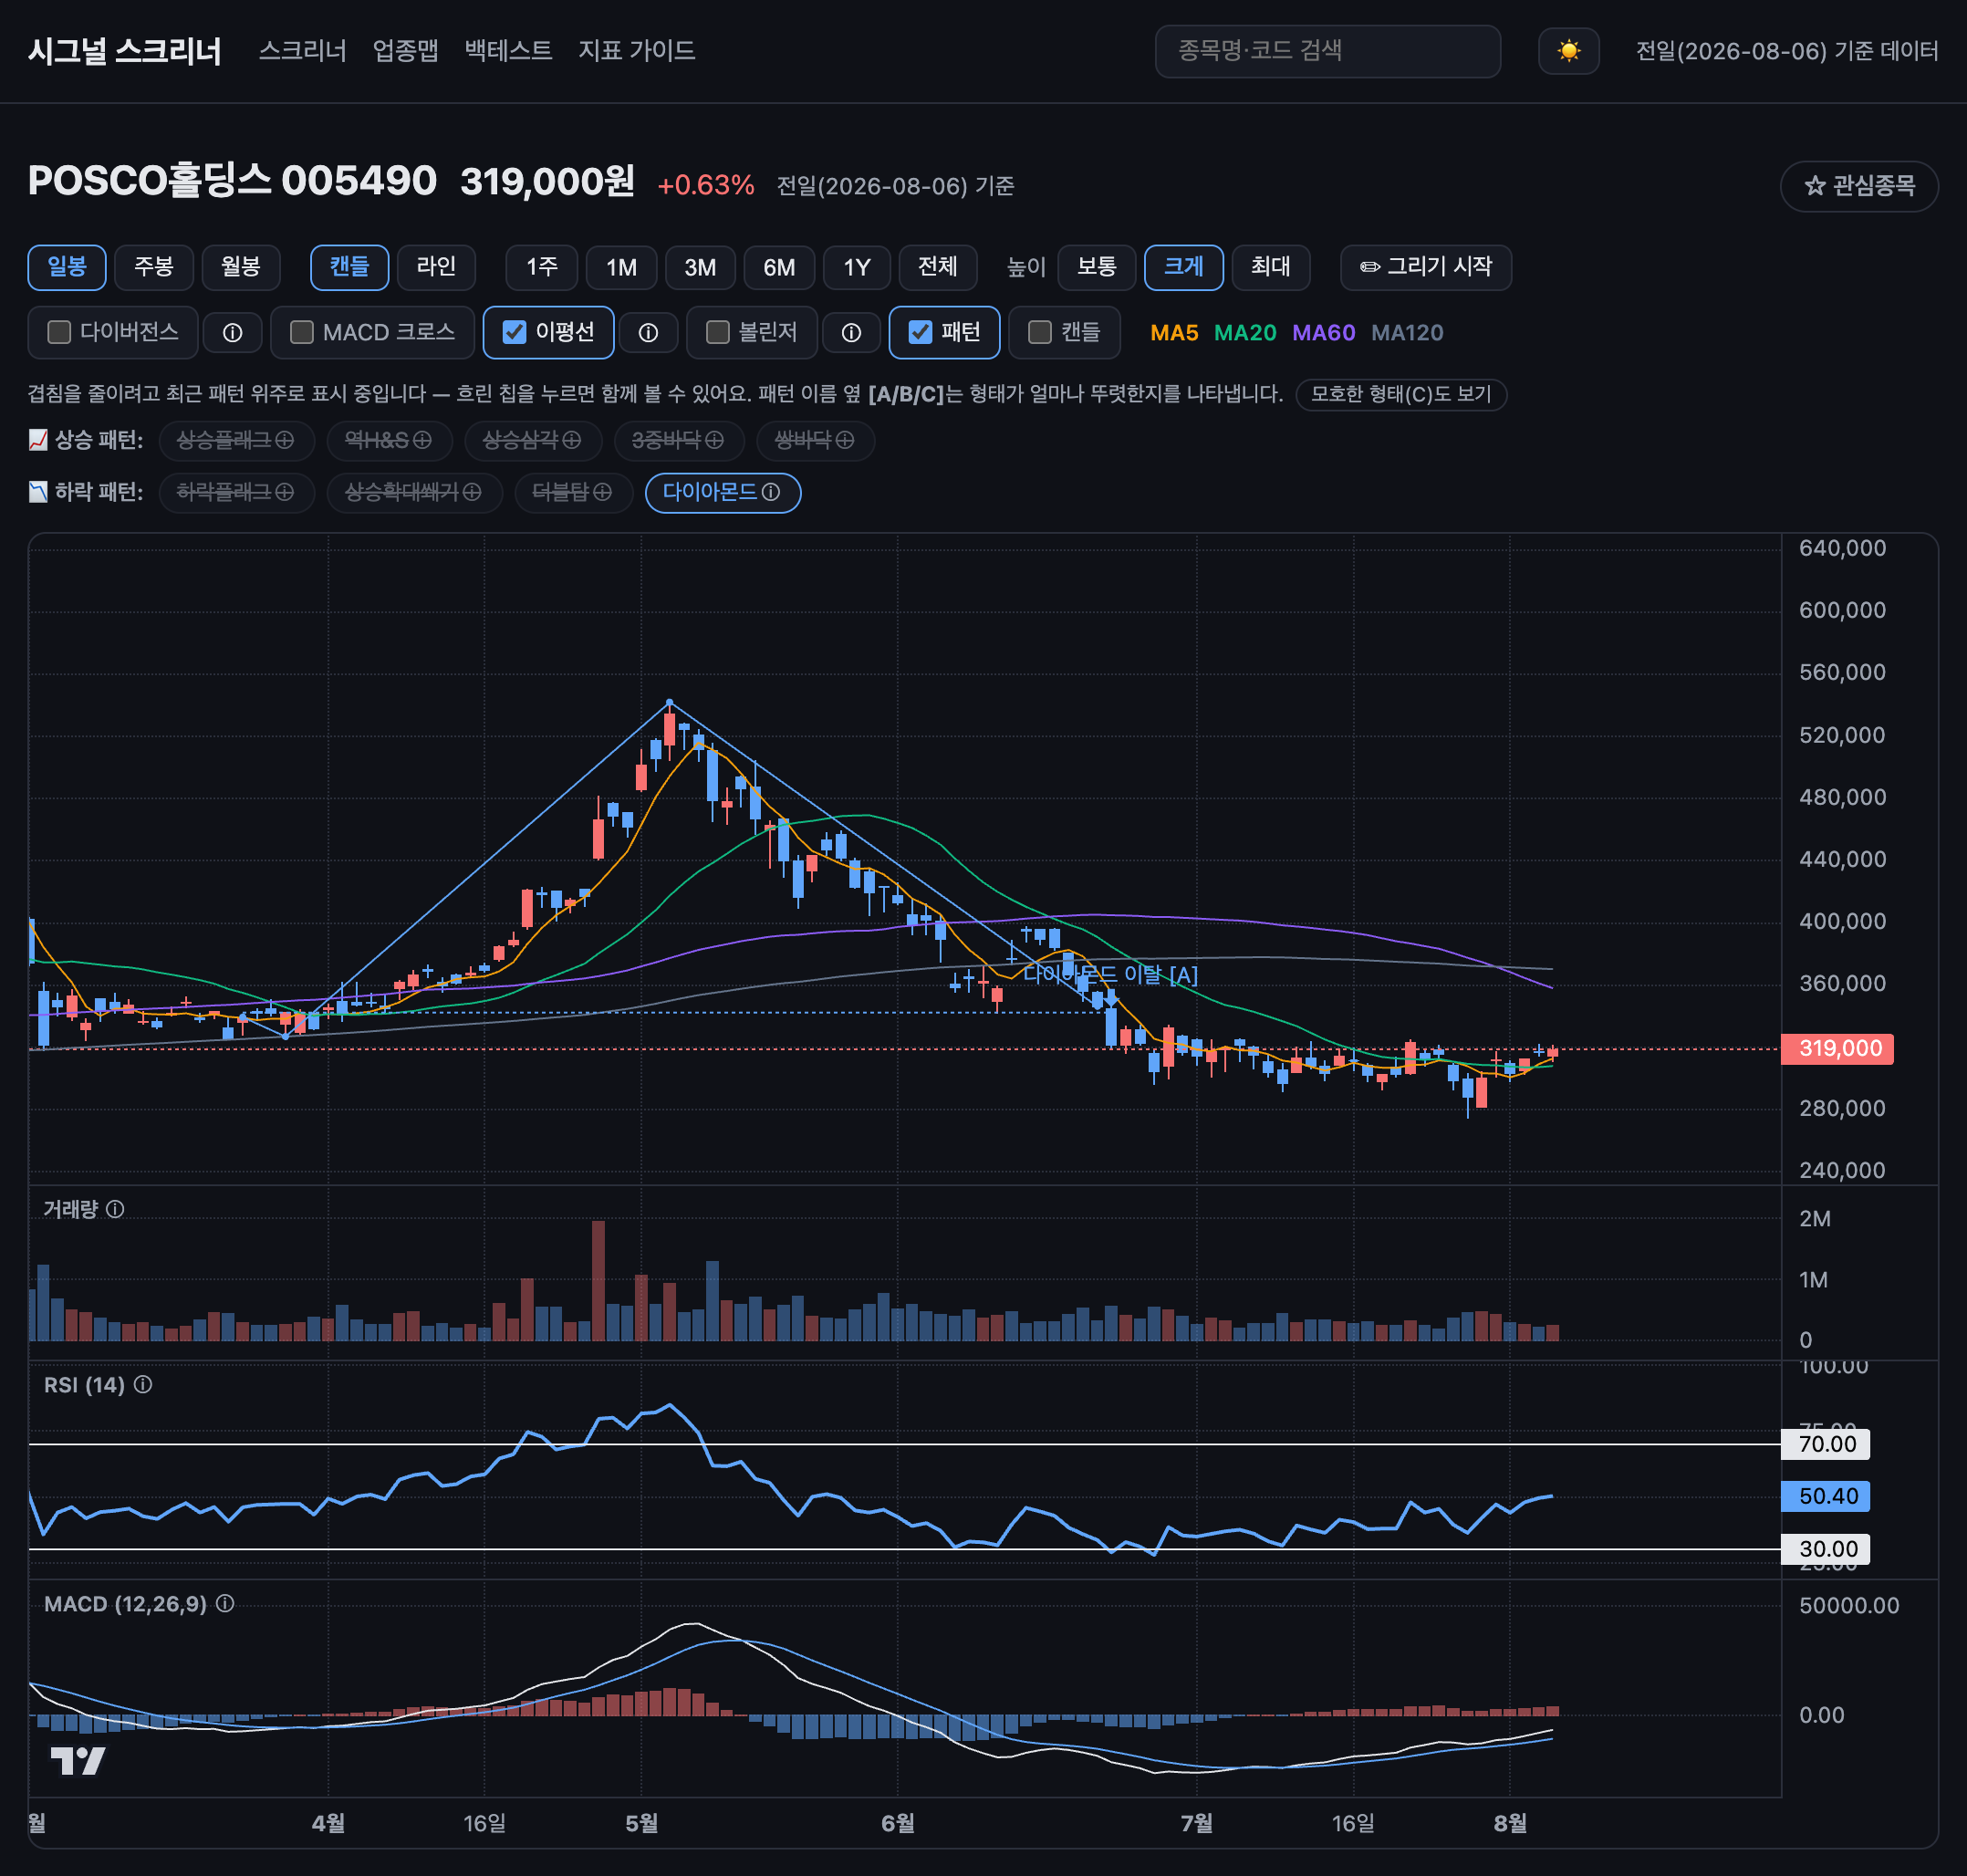Show the 쌍바닥 pattern chip

point(815,440)
